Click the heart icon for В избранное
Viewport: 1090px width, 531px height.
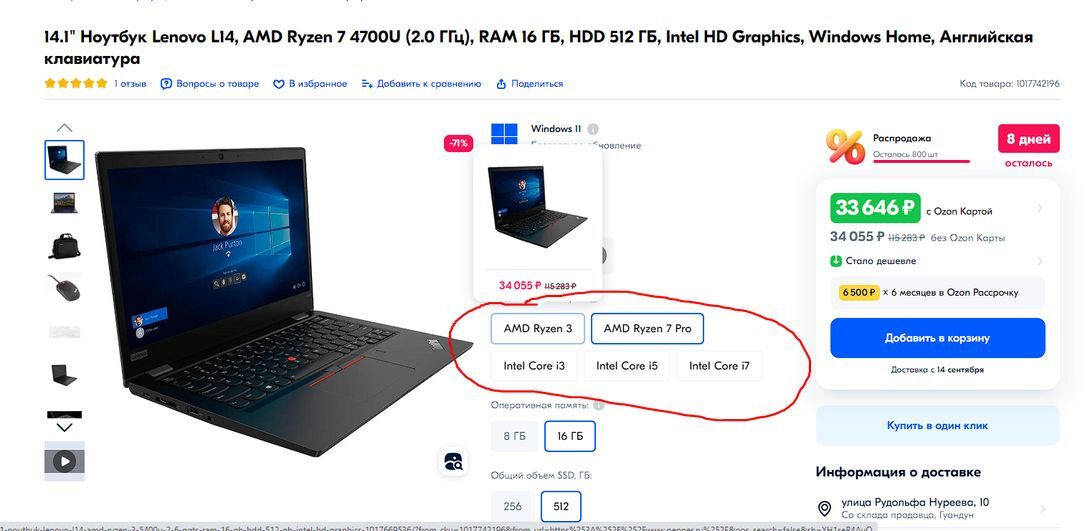point(278,84)
